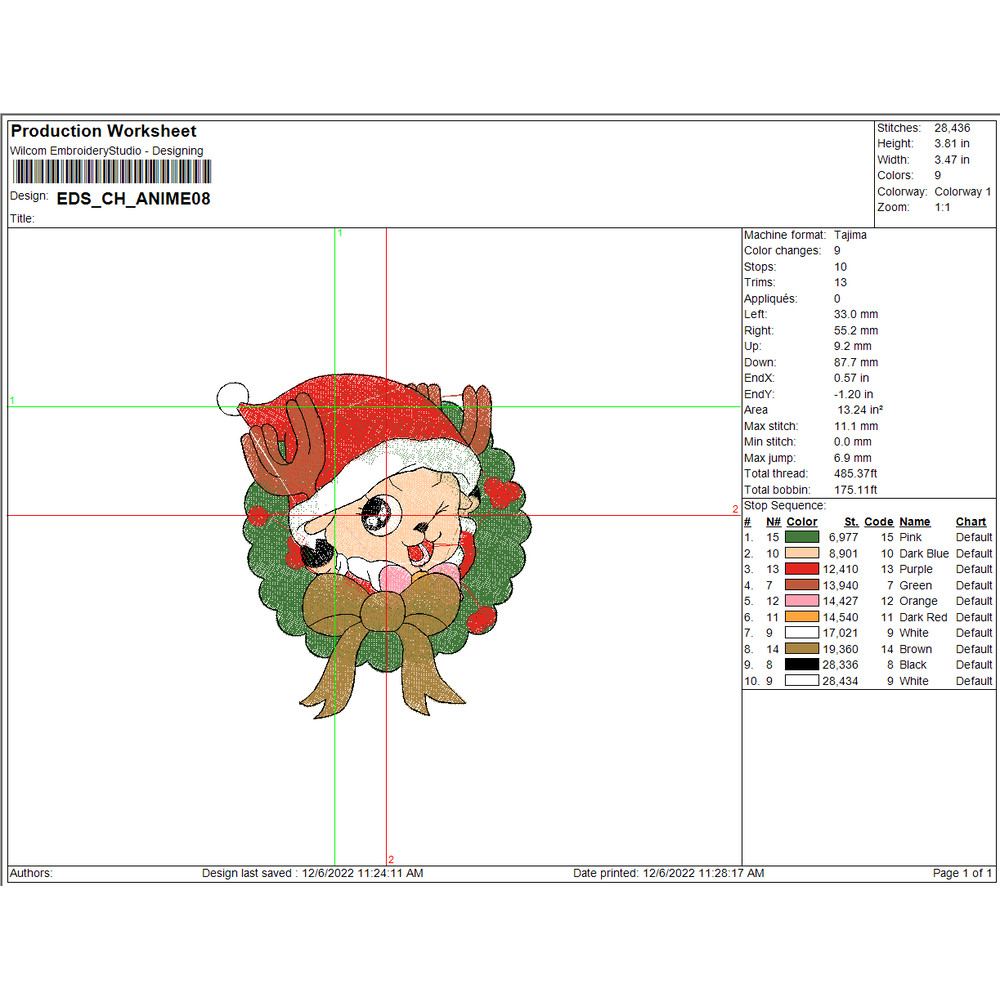The height and width of the screenshot is (1000, 1000).
Task: Click the red swatch in stop row 3
Action: pos(802,569)
